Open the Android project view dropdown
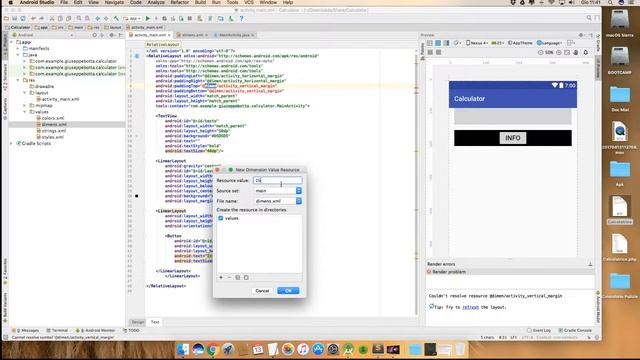This screenshot has width=640, height=360. (x=43, y=35)
